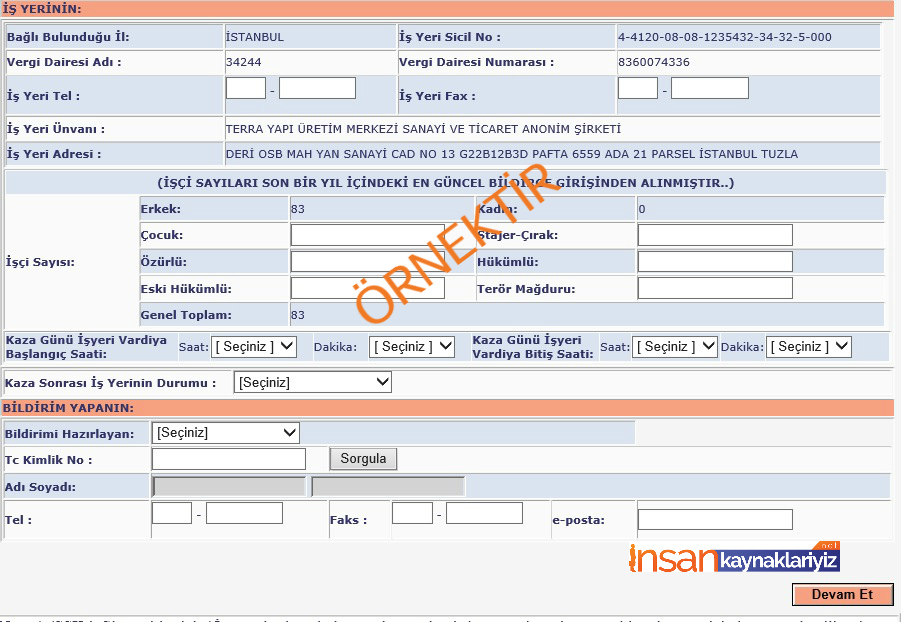Expand Kaza Sonrası İş Yerinin Durumu dropdown
This screenshot has width=904, height=622.
tap(313, 382)
